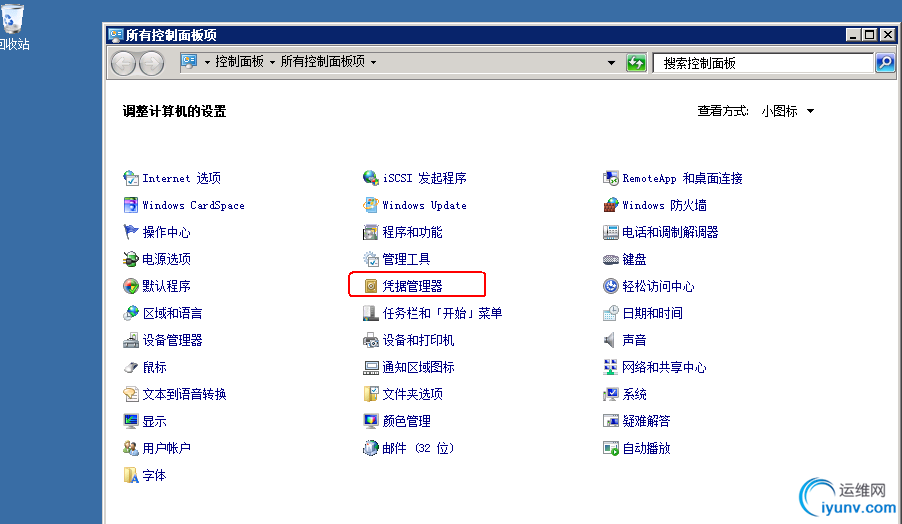Image resolution: width=902 pixels, height=524 pixels.
Task: Open the 字体 icon
Action: pos(131,475)
